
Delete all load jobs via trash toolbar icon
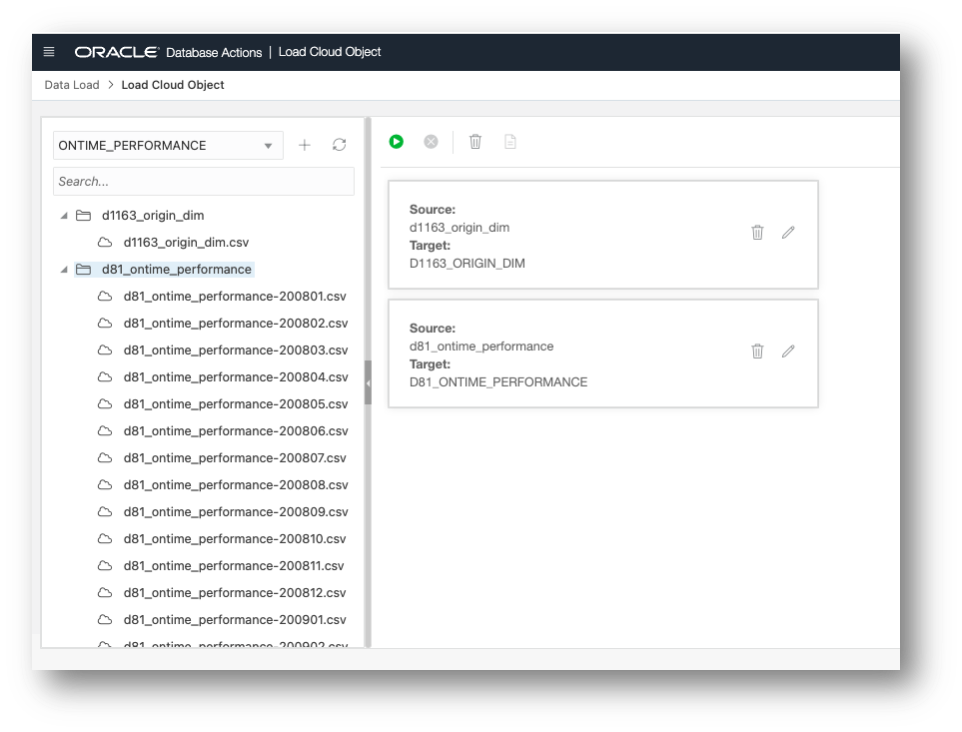point(474,141)
